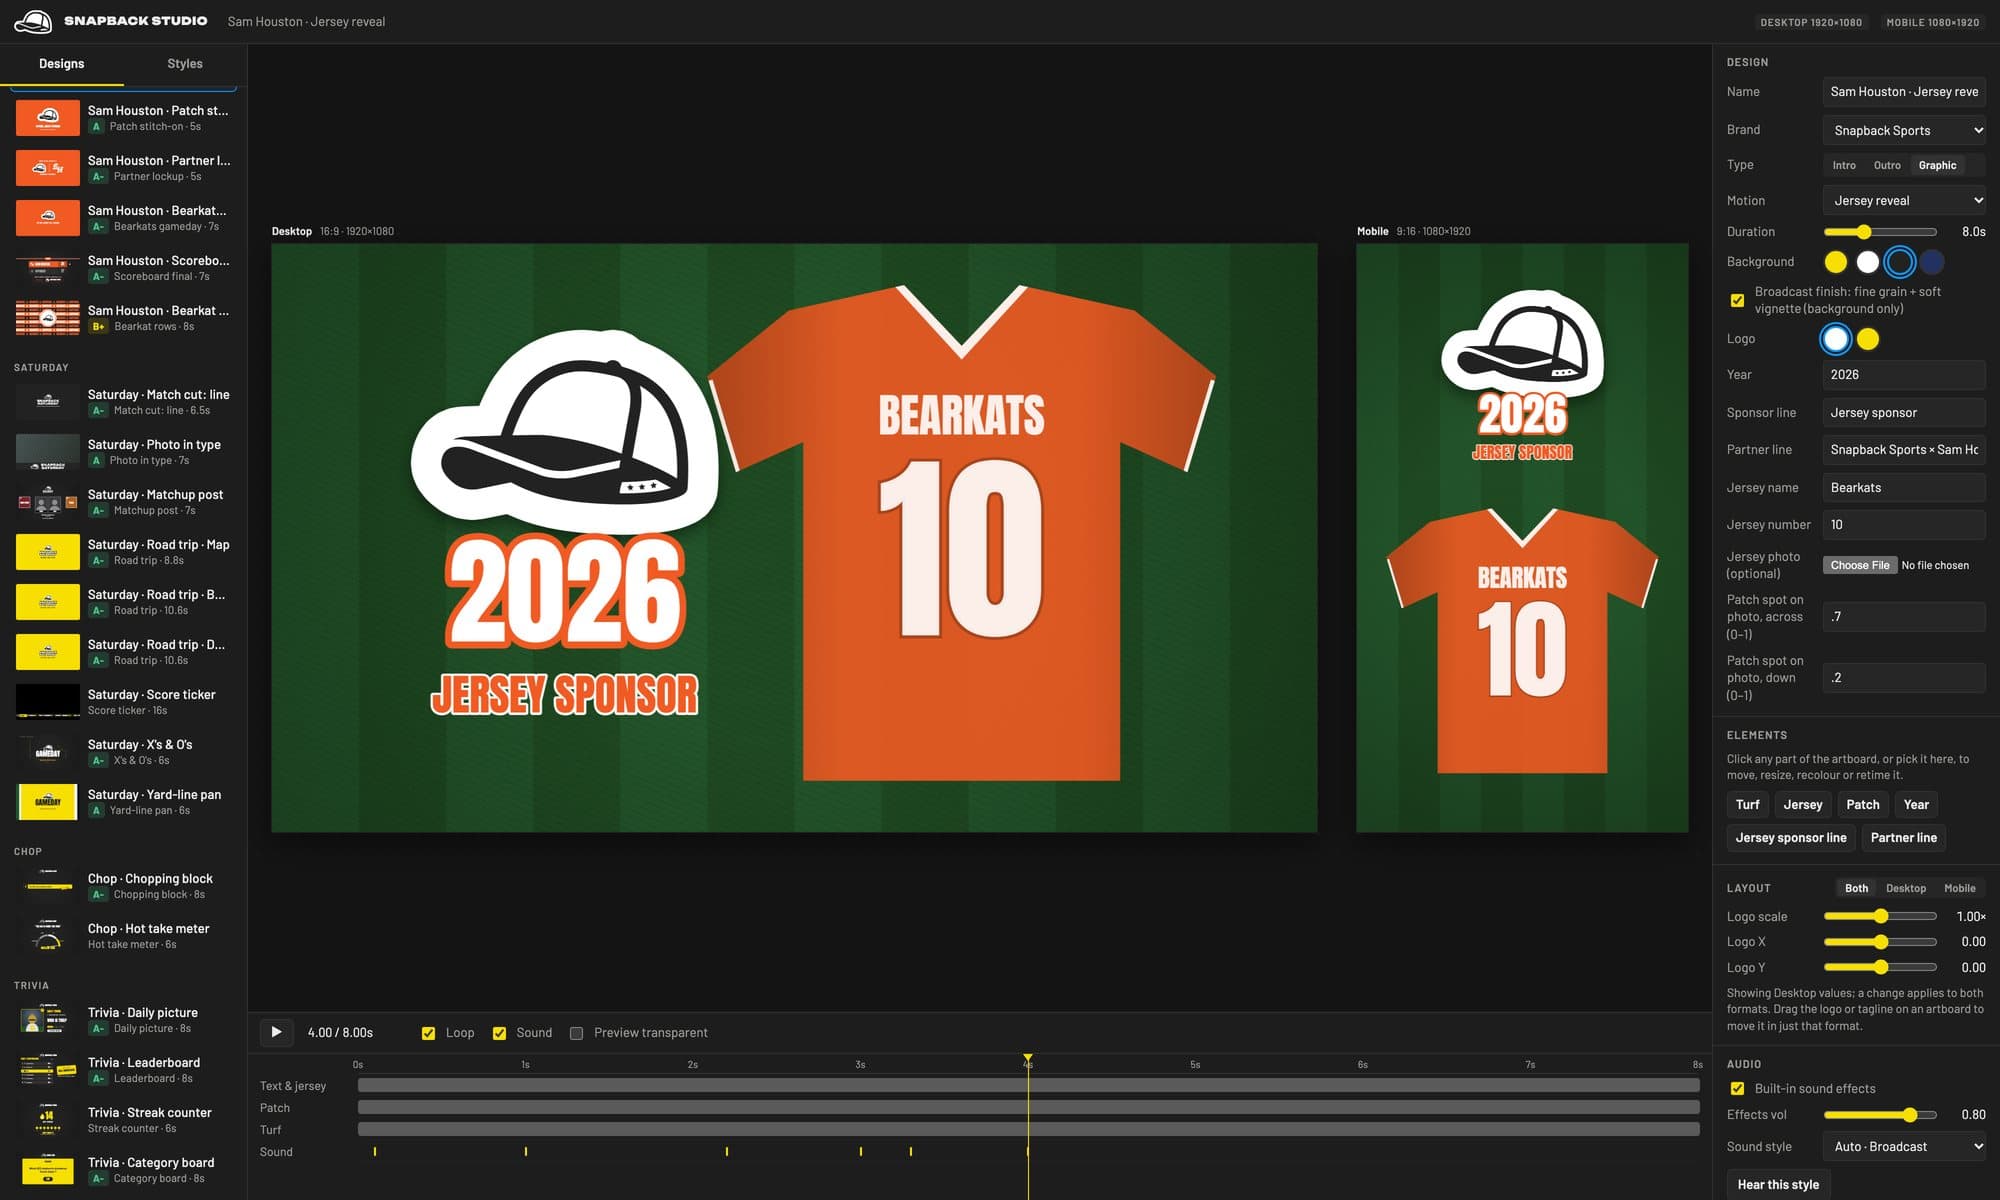Click the Snapback Studio cap logo
Image resolution: width=2000 pixels, height=1200 pixels.
point(33,21)
